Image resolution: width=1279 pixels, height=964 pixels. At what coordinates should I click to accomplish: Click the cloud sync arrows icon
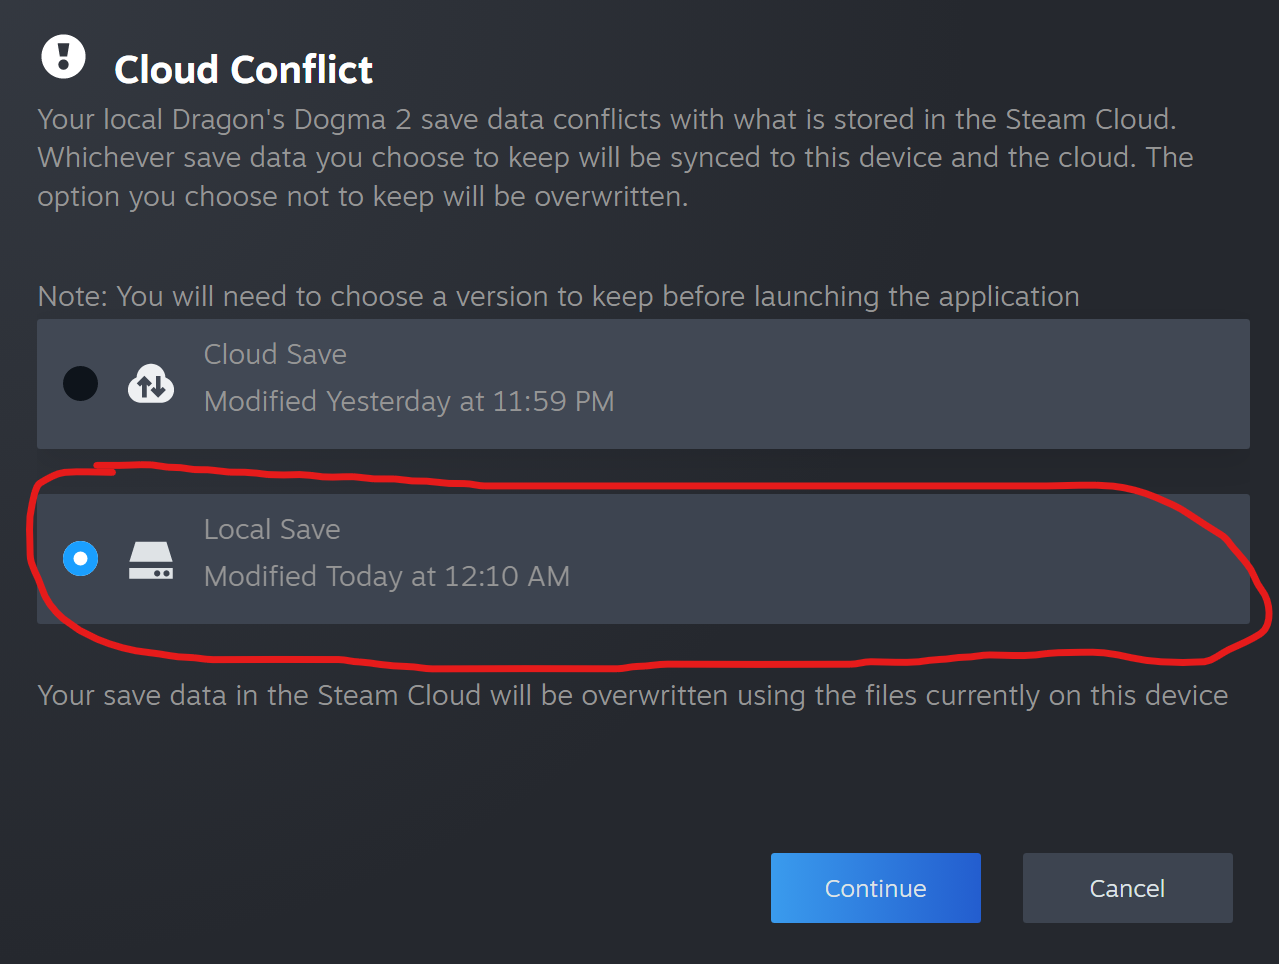click(151, 384)
